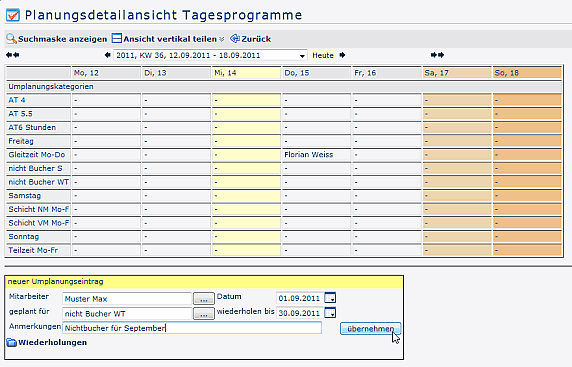Click the Mitarbeiter field with Muster Max

click(127, 299)
